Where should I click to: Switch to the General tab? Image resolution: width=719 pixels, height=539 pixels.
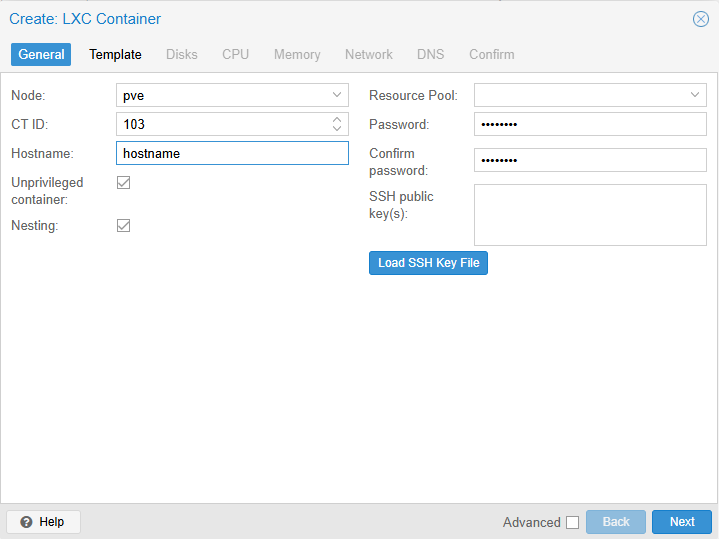coord(41,55)
